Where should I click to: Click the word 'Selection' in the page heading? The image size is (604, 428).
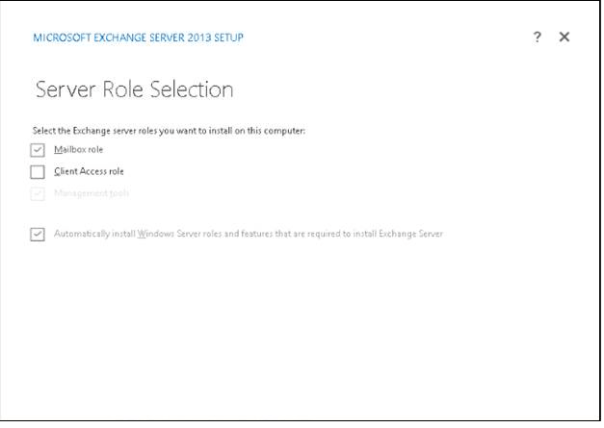pos(192,90)
